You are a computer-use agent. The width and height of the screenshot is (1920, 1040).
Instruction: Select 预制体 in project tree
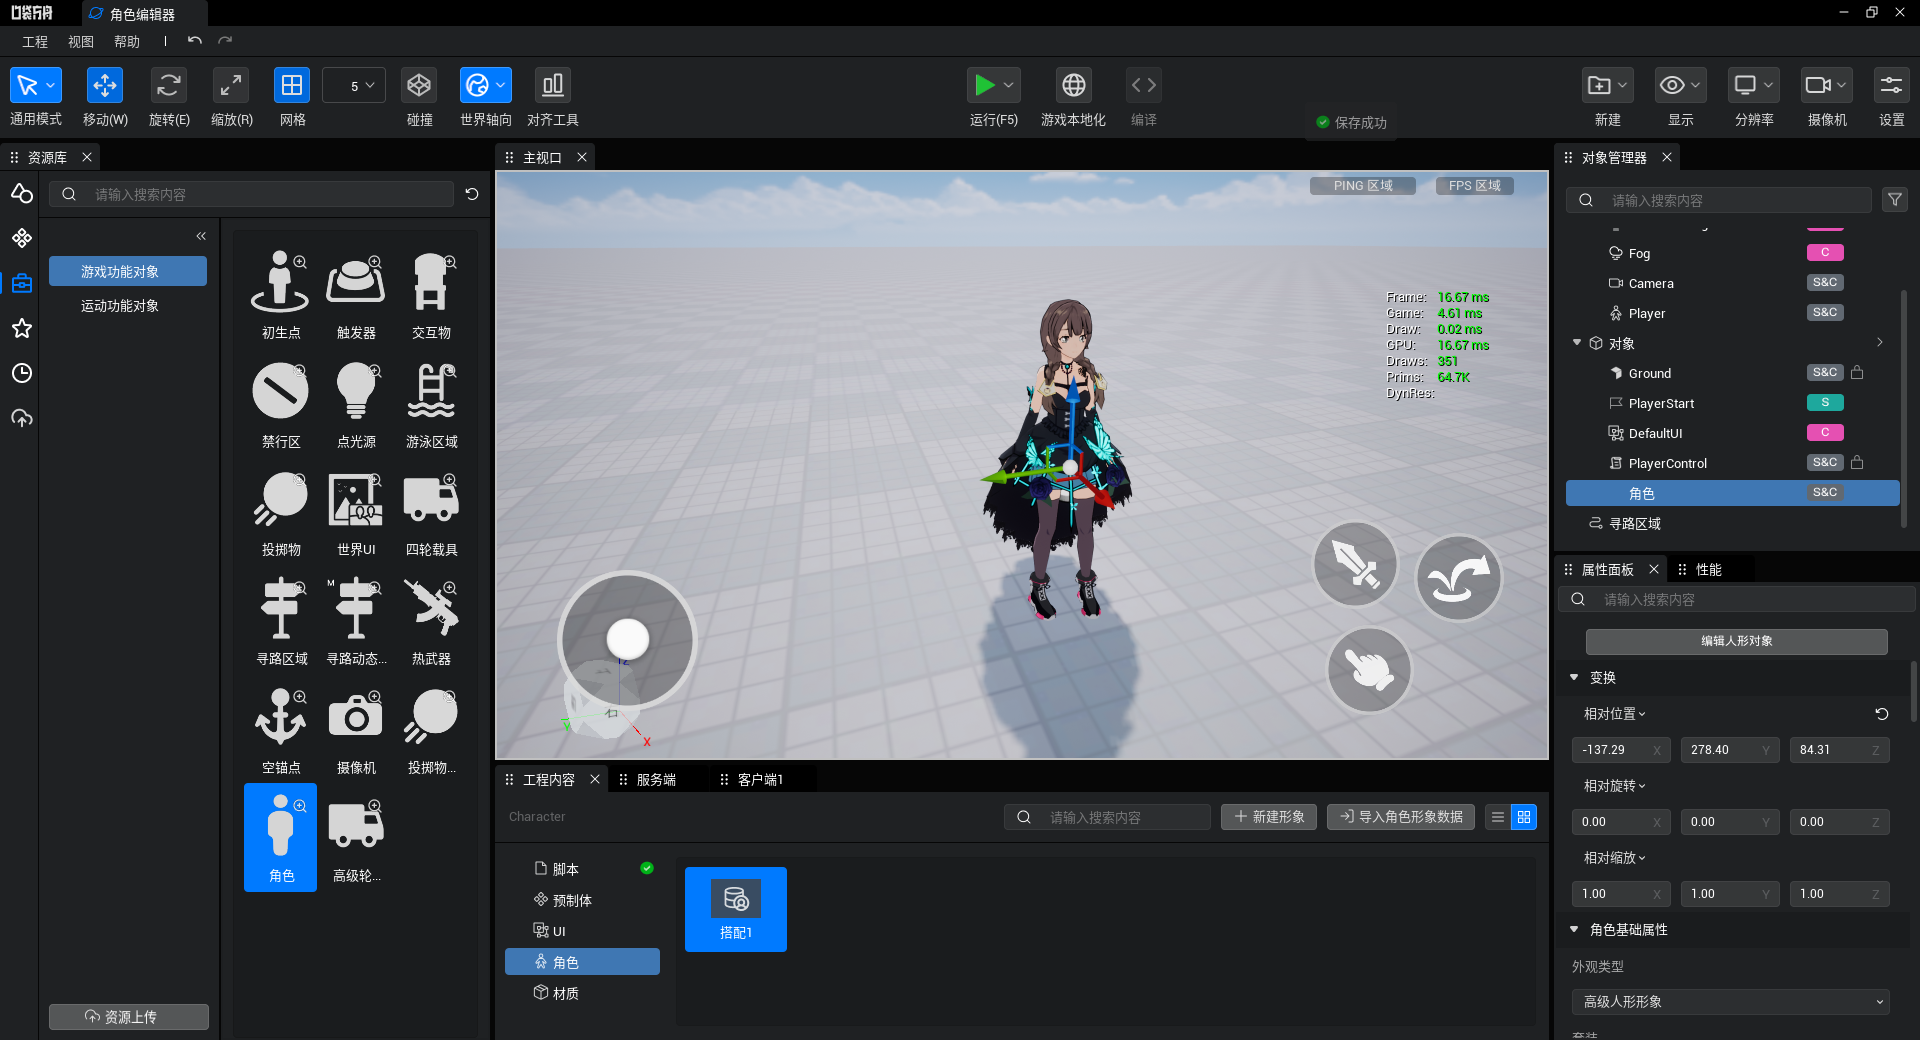(583, 900)
